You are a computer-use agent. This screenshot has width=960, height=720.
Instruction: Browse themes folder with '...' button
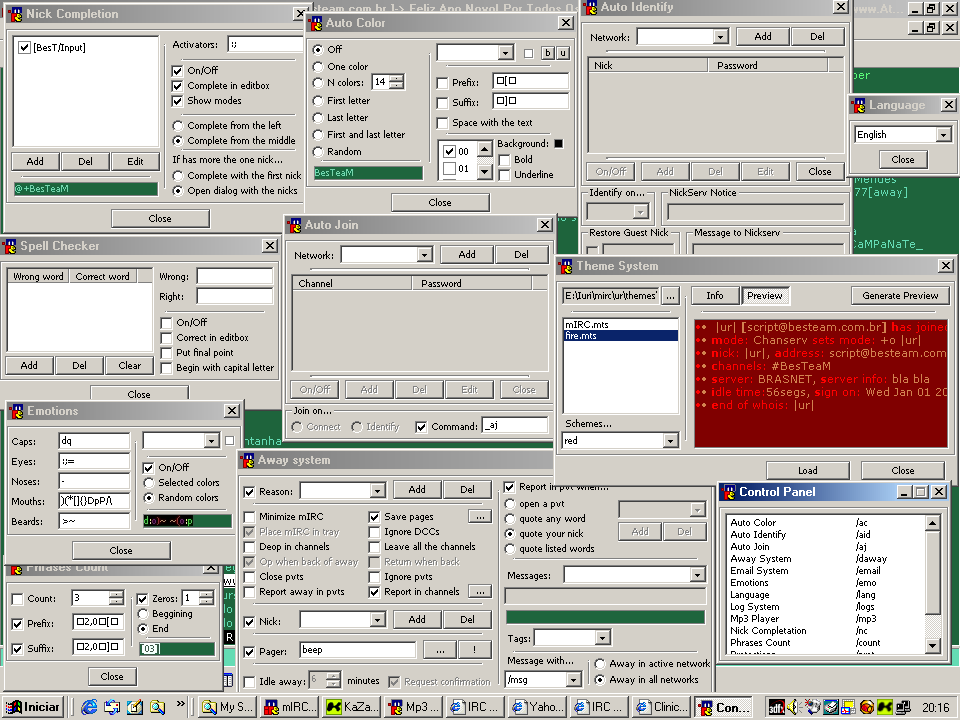pyautogui.click(x=670, y=296)
